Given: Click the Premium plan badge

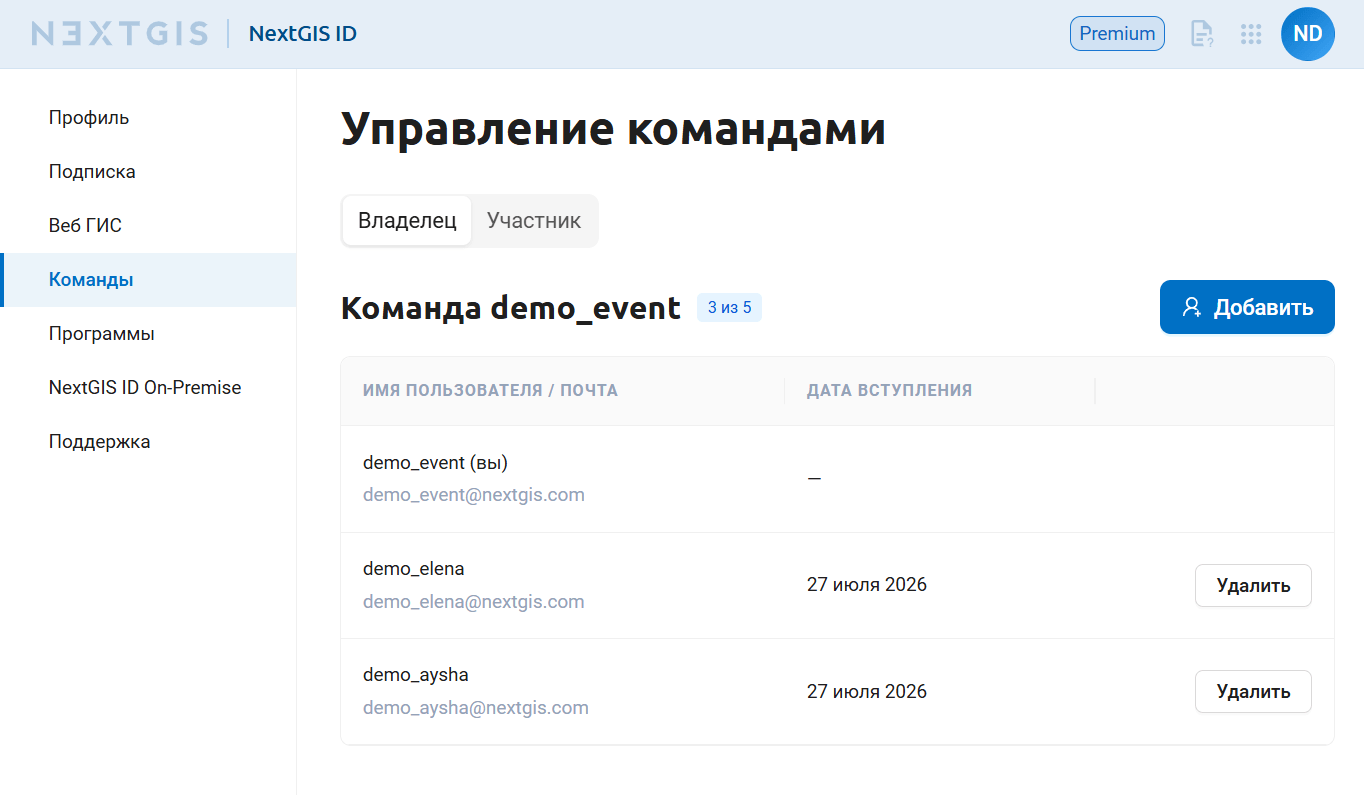Looking at the screenshot, I should click(x=1117, y=34).
